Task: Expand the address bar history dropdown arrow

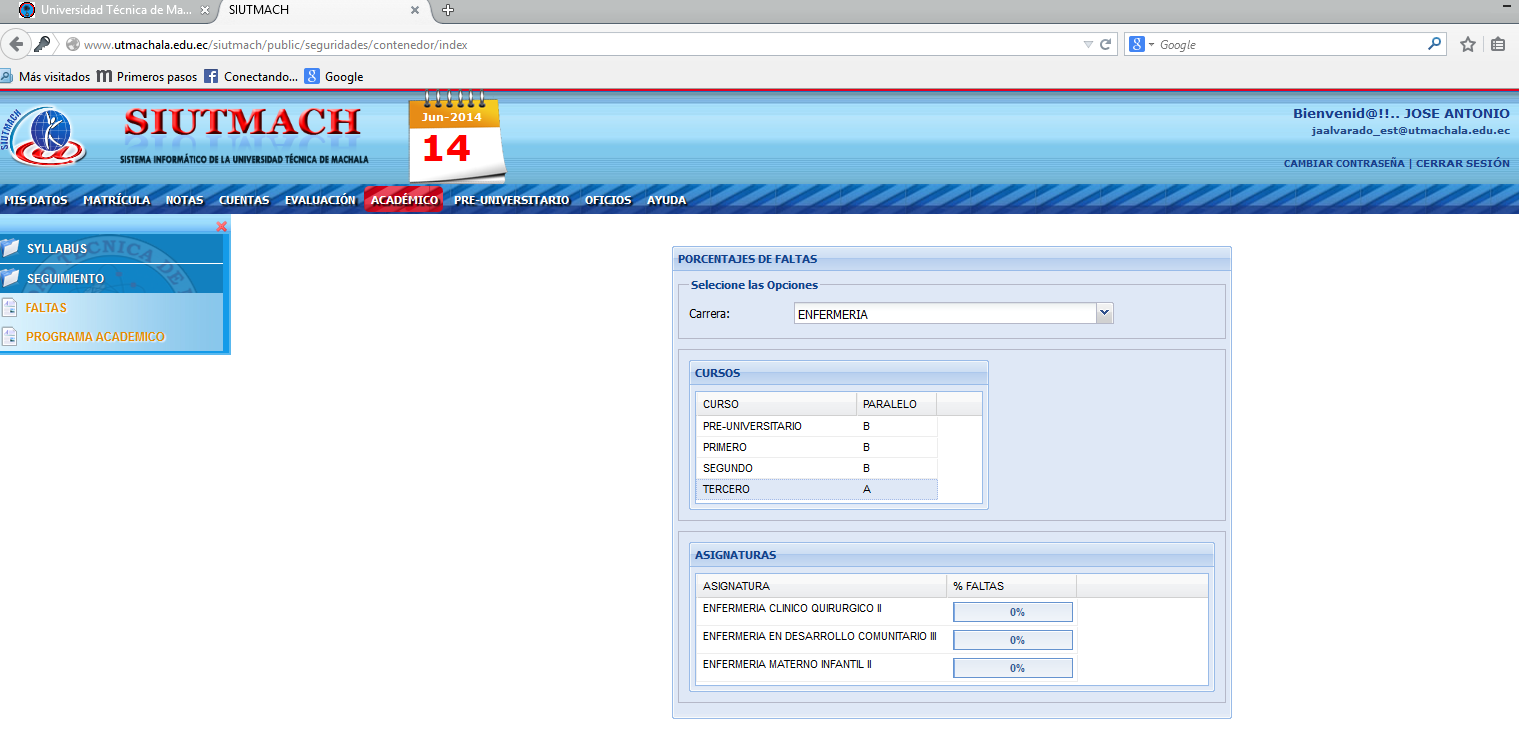Action: pos(1088,44)
